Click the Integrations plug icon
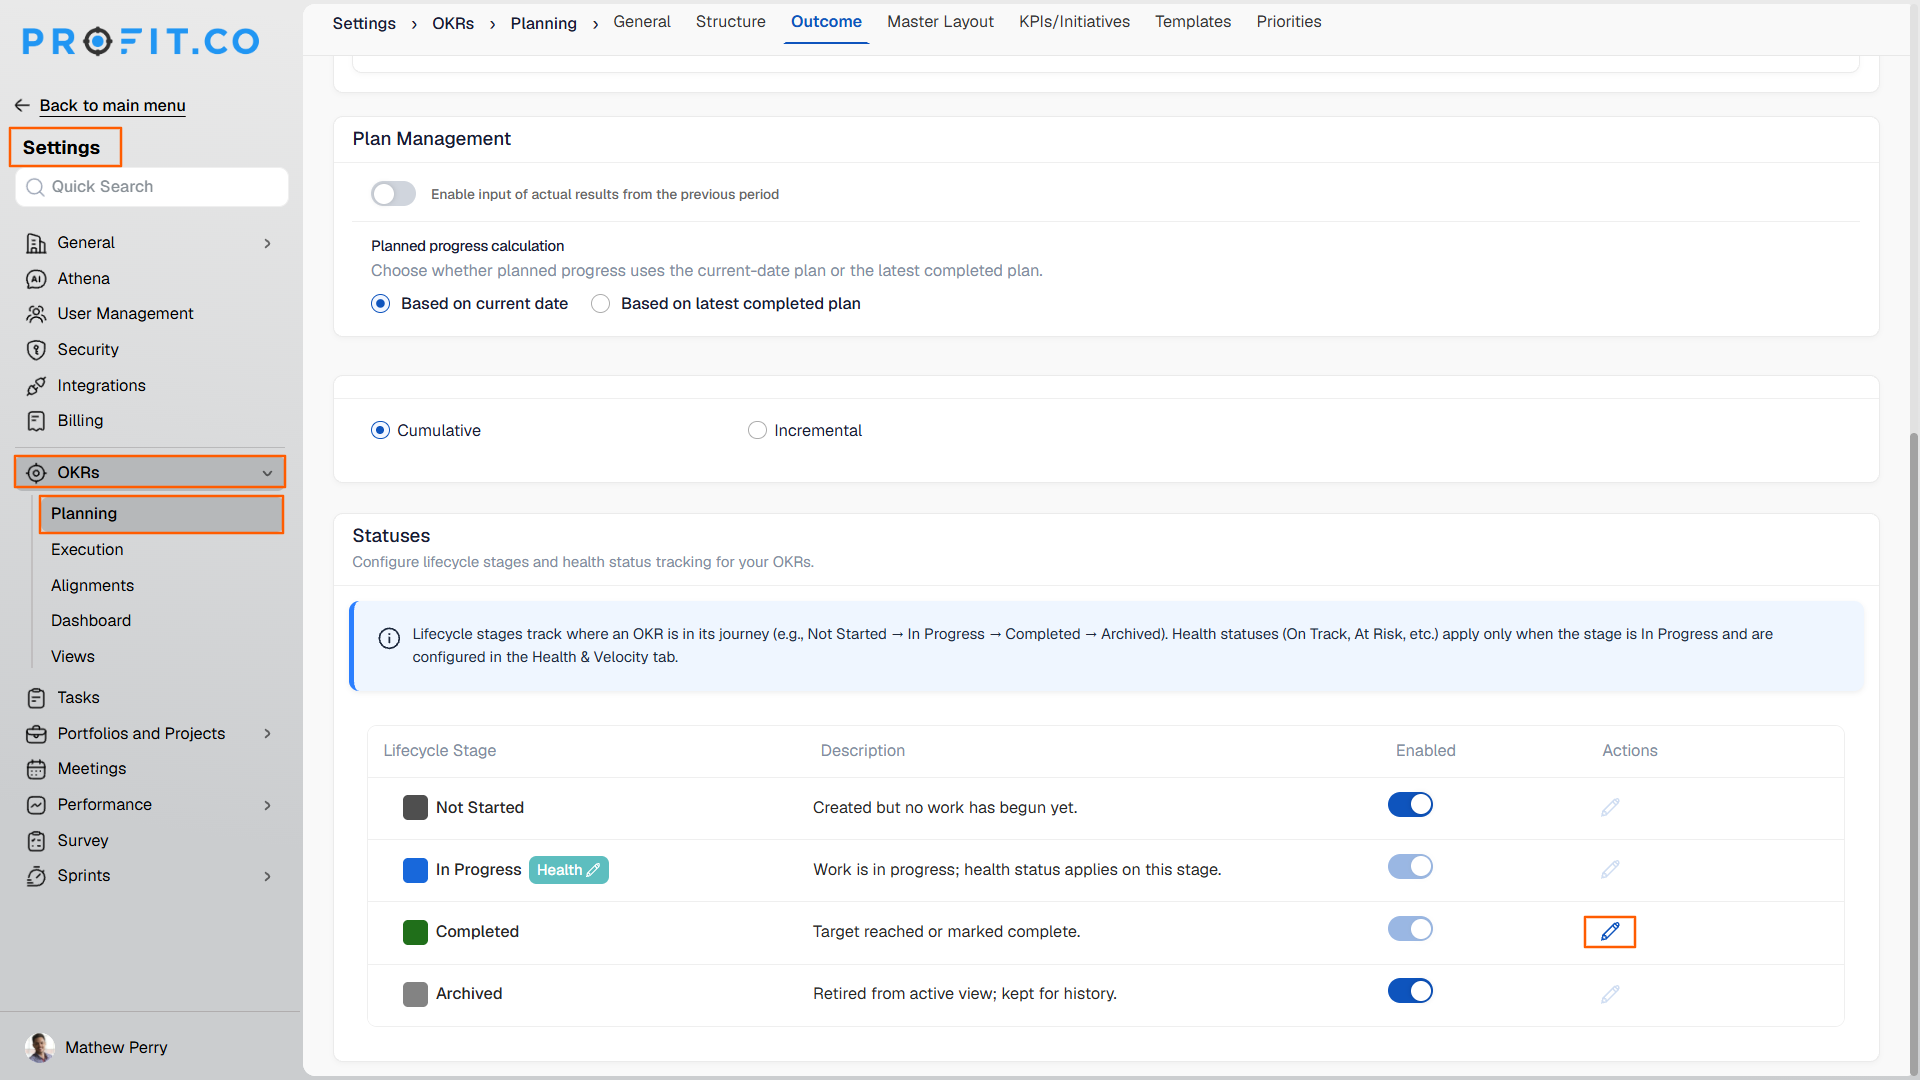 36,386
